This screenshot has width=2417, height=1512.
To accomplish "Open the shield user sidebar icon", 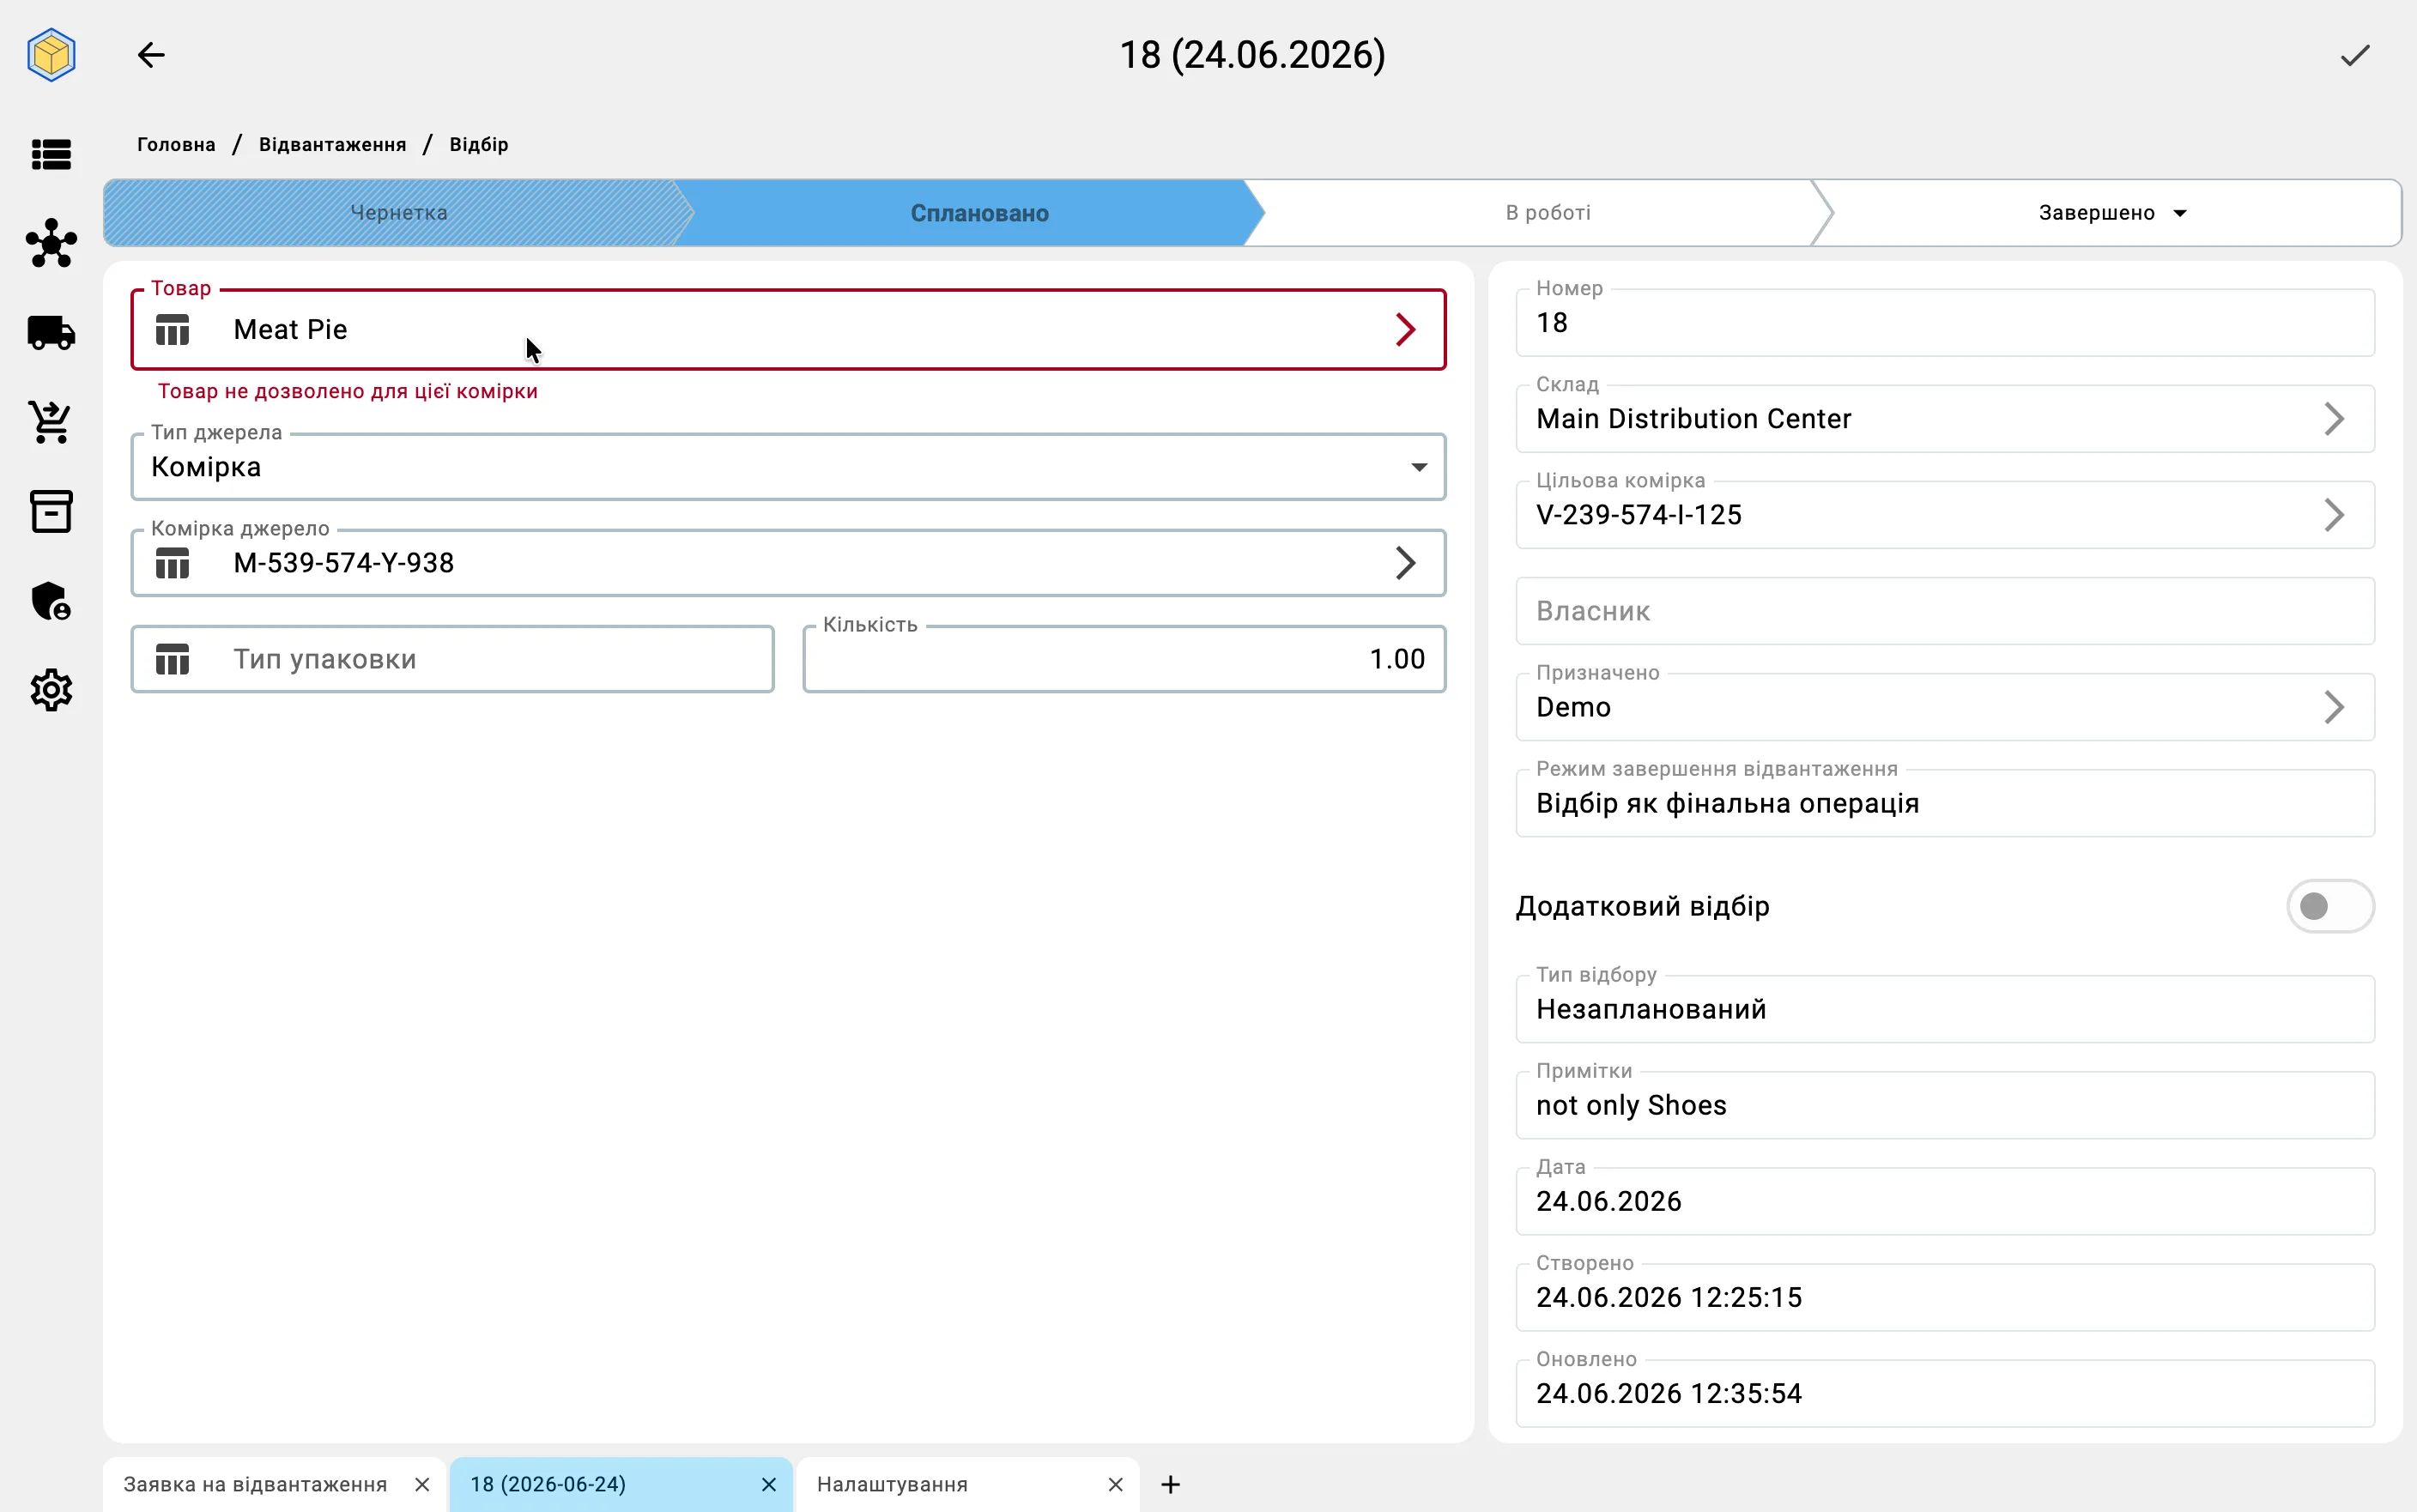I will point(51,601).
